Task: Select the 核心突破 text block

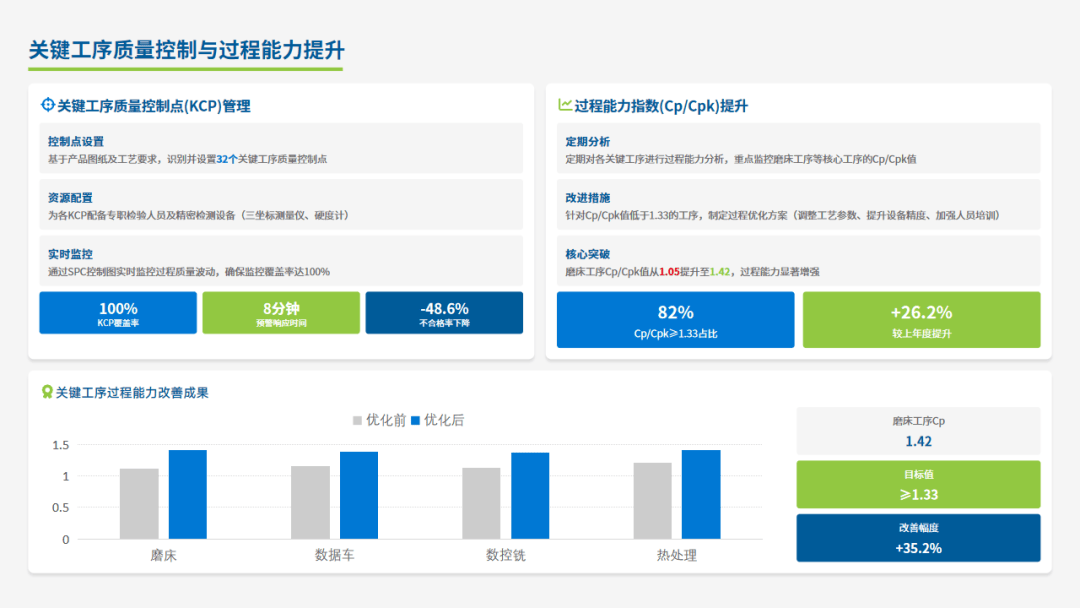Action: pos(802,262)
